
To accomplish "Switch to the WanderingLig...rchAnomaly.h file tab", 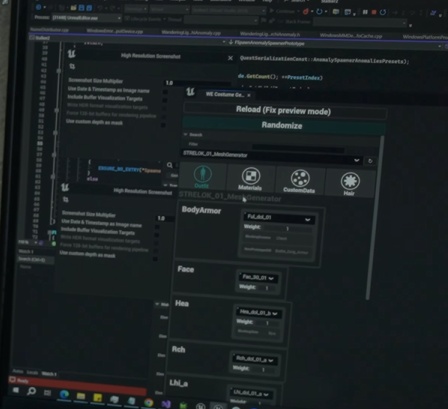I will point(270,34).
